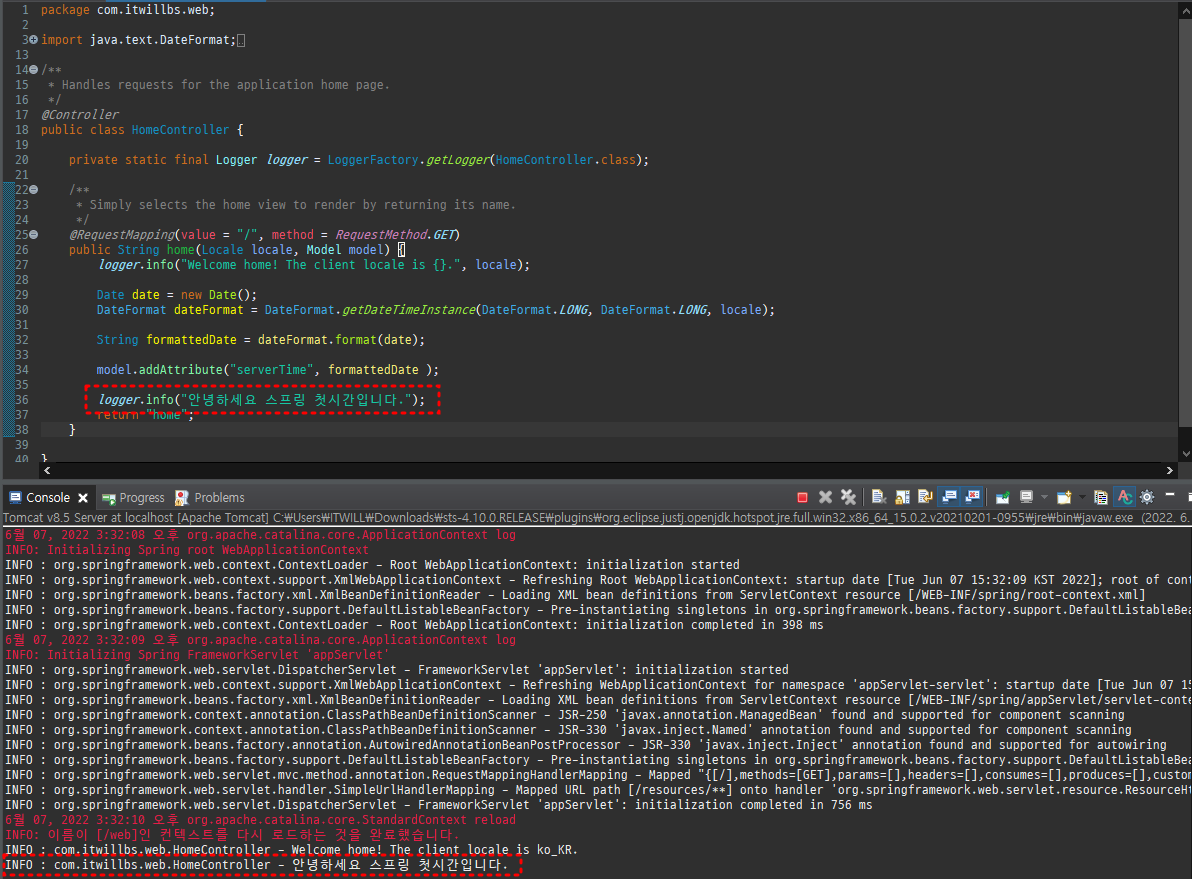Toggle Scroll Lock in the console
1192x879 pixels.
pos(902,497)
